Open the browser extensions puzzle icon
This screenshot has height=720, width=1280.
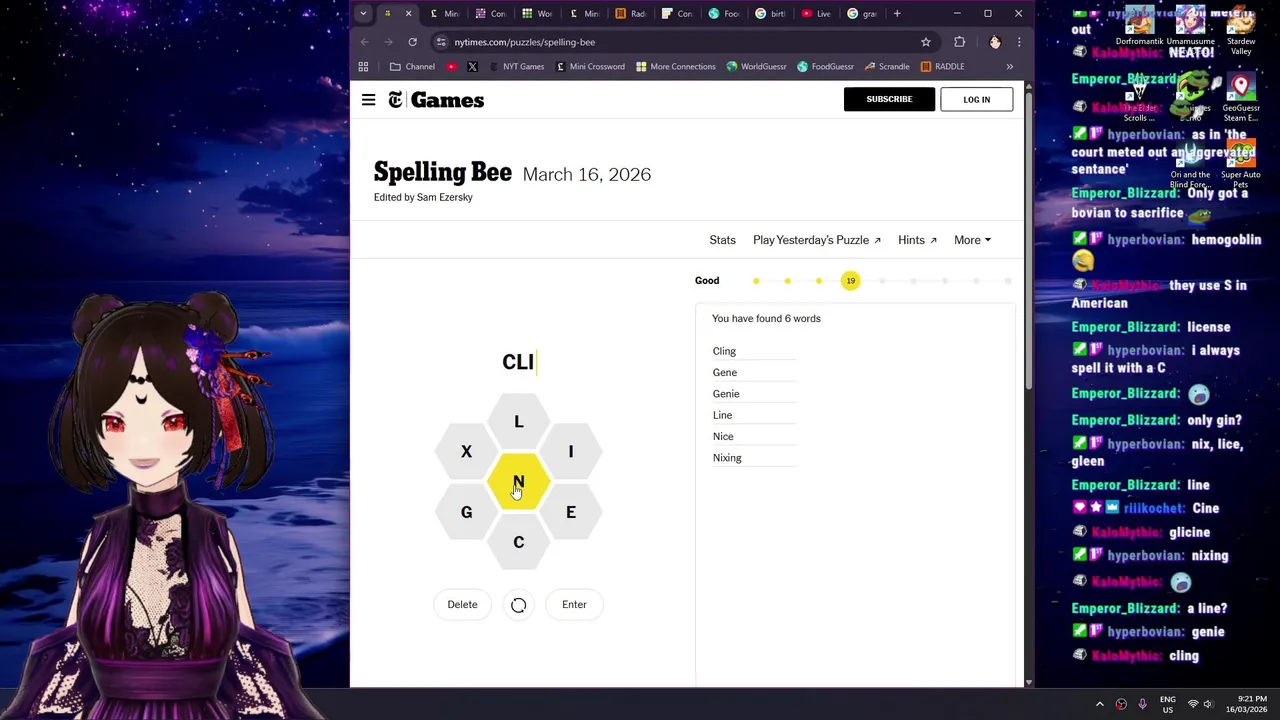pos(960,42)
